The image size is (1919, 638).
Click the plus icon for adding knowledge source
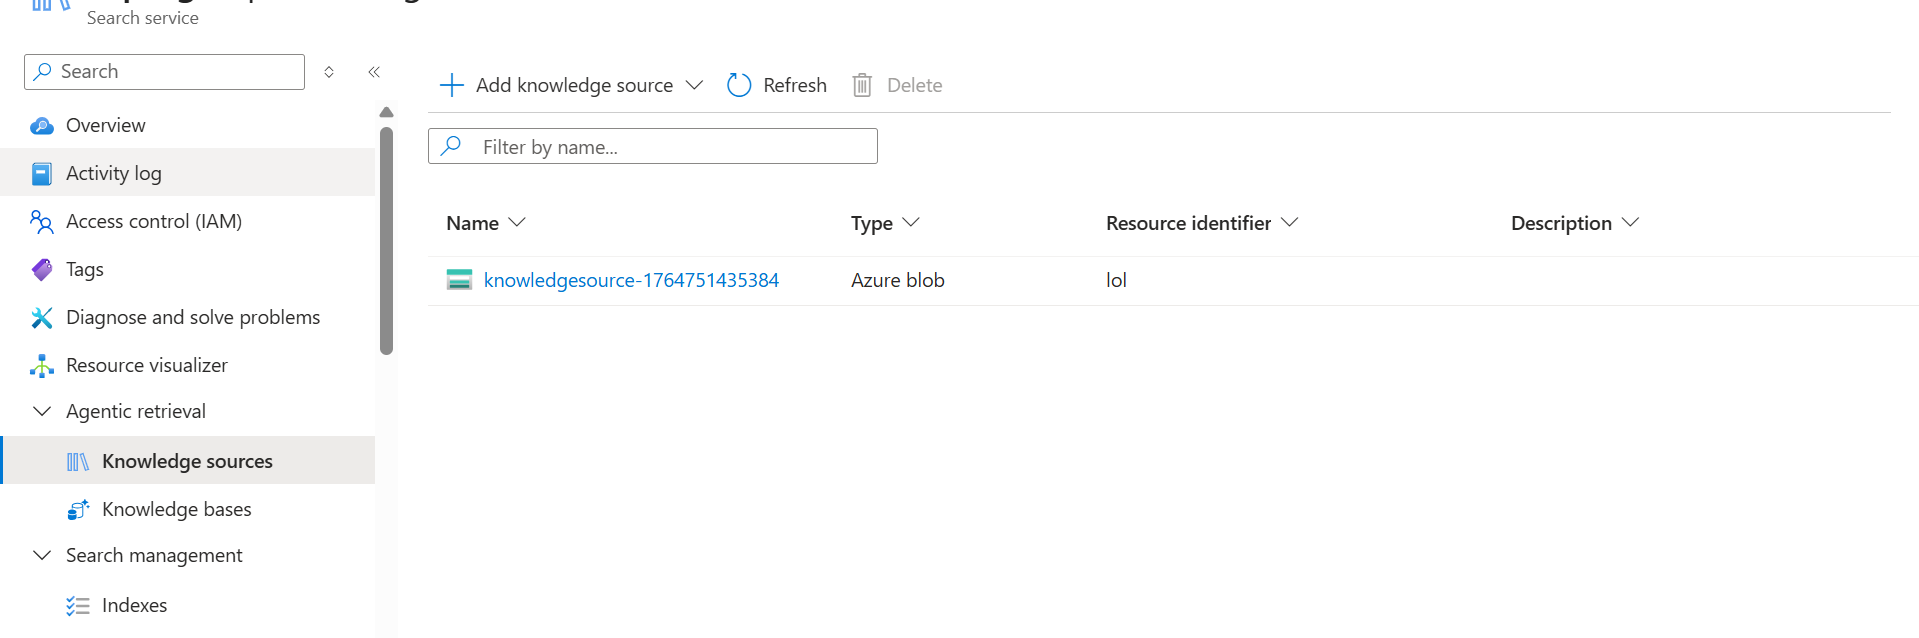point(452,85)
